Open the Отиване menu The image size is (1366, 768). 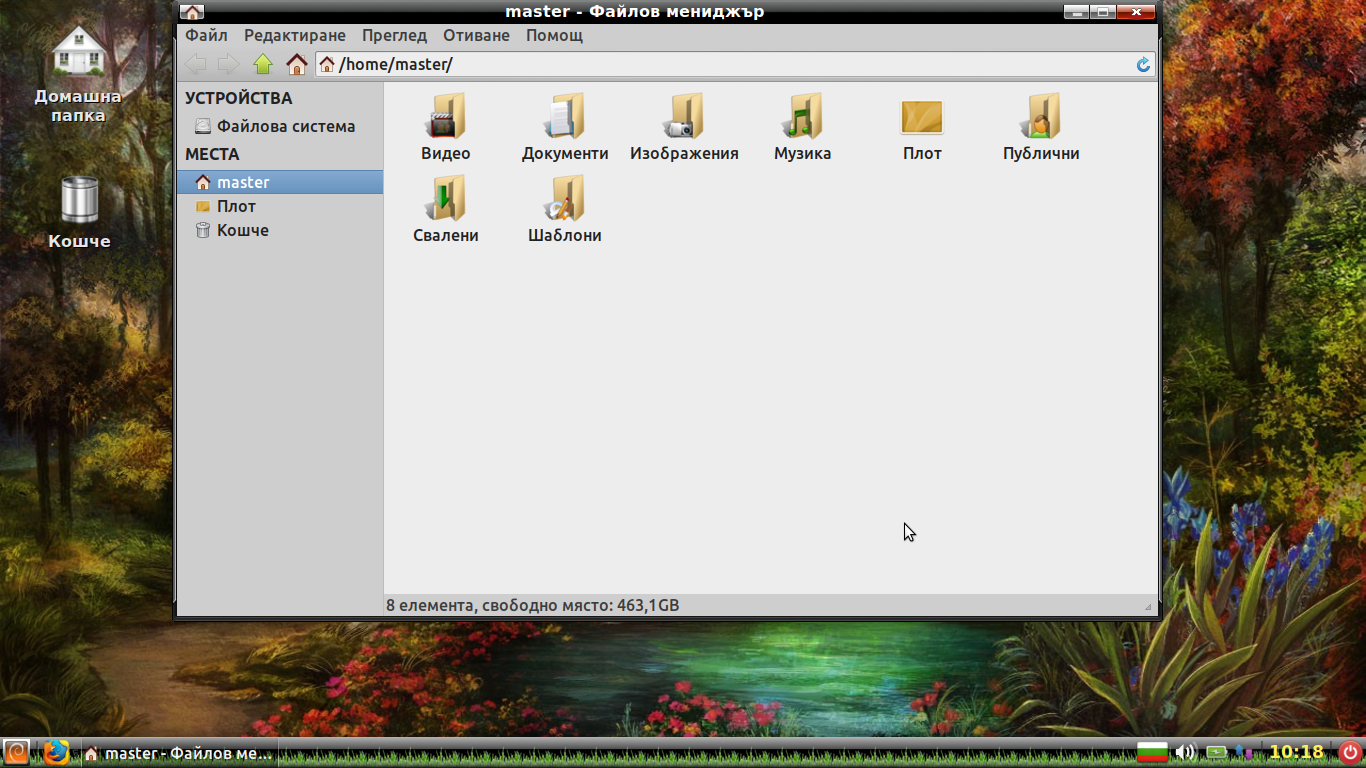tap(478, 35)
